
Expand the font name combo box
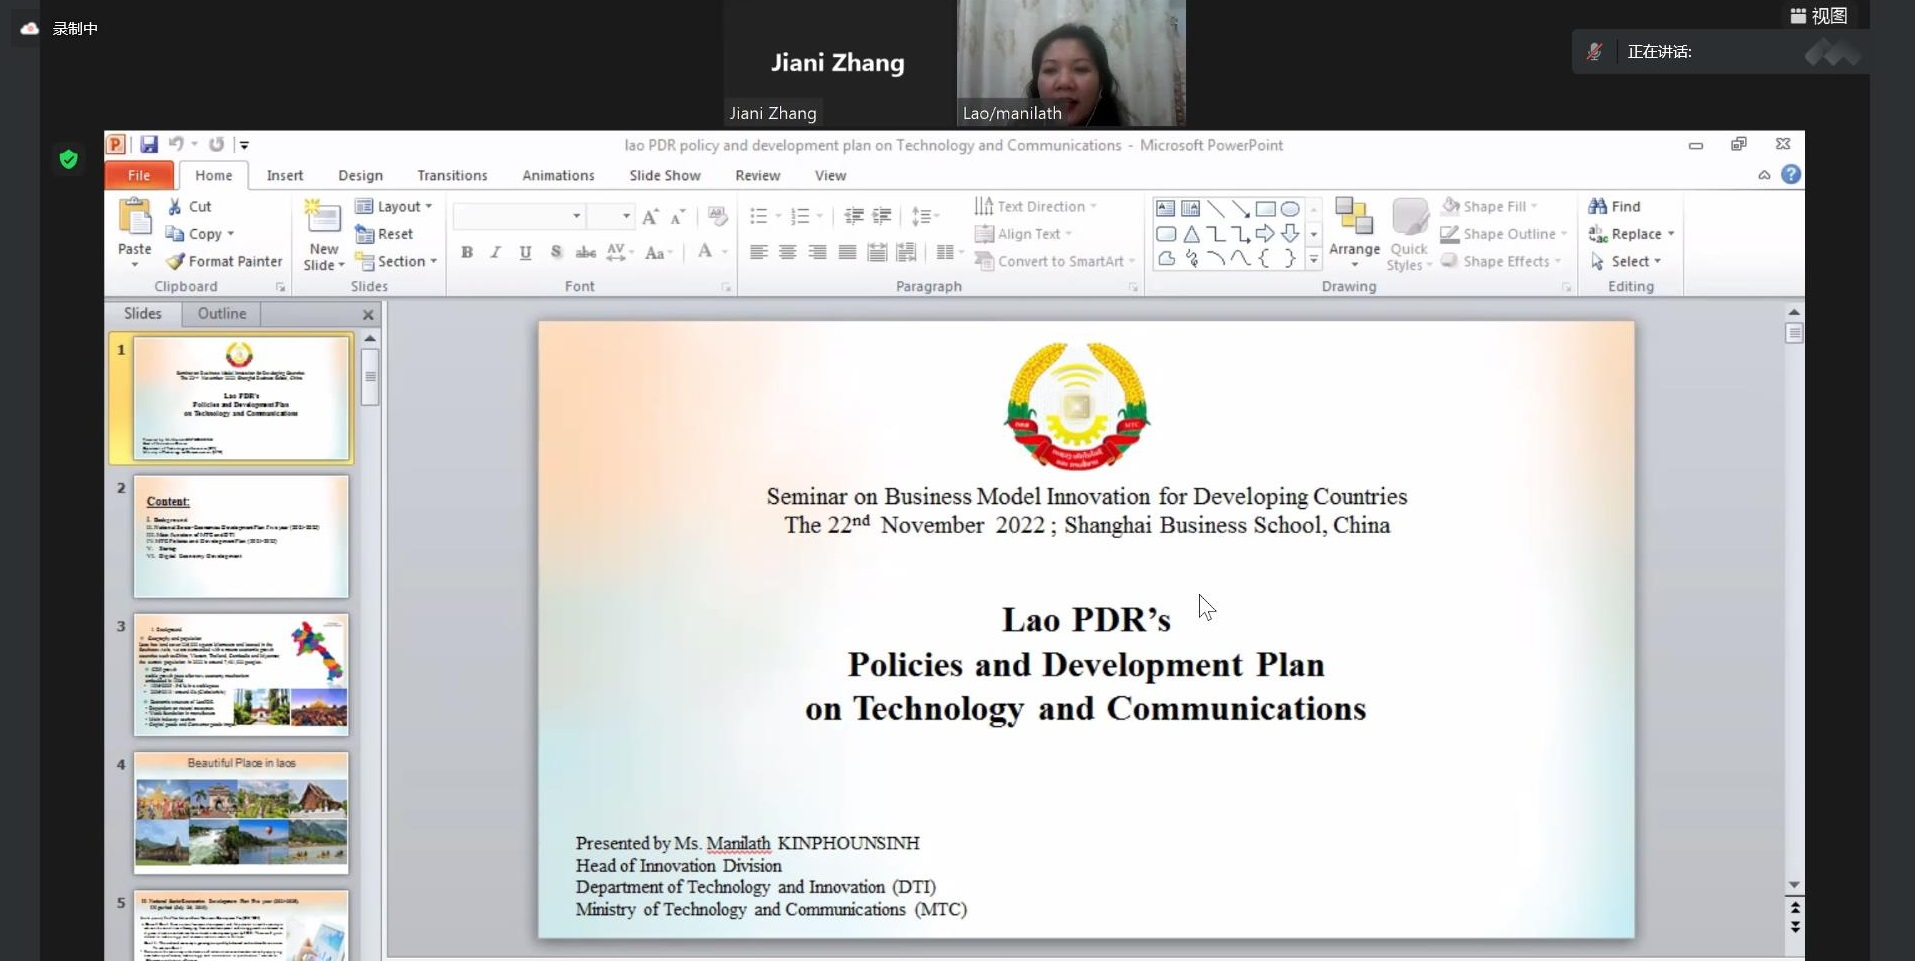(x=576, y=216)
